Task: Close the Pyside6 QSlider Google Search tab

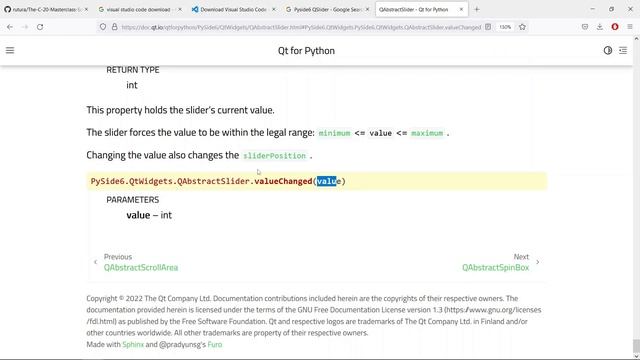Action: (x=367, y=9)
